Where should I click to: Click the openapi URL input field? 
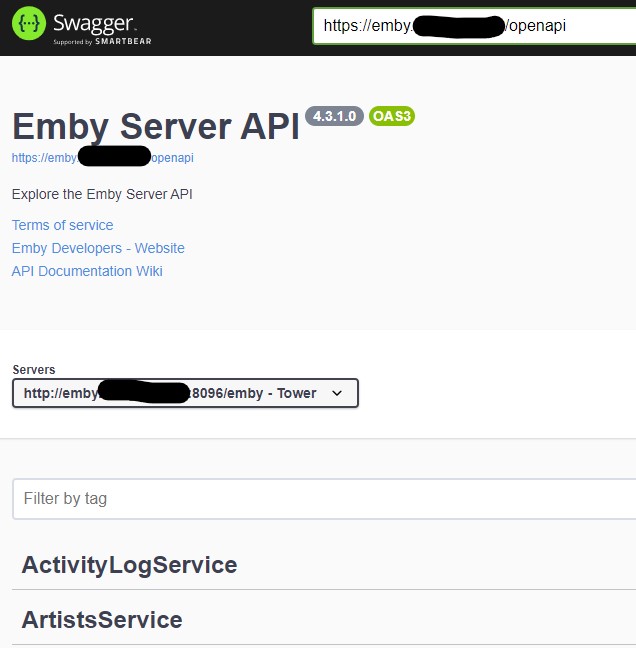tap(474, 26)
